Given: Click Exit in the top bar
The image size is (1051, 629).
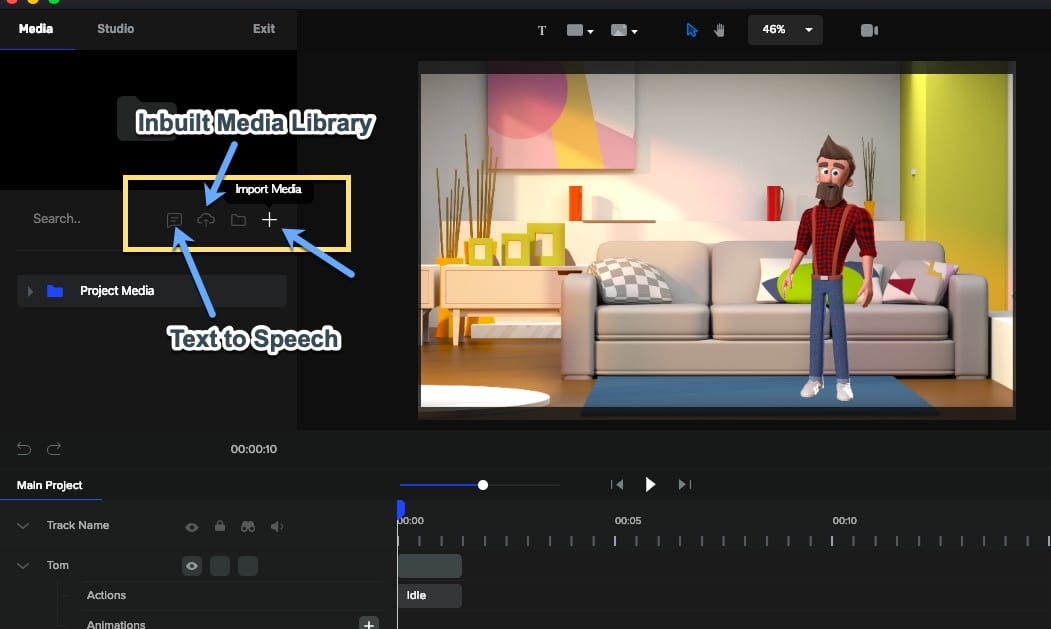Looking at the screenshot, I should coord(263,29).
